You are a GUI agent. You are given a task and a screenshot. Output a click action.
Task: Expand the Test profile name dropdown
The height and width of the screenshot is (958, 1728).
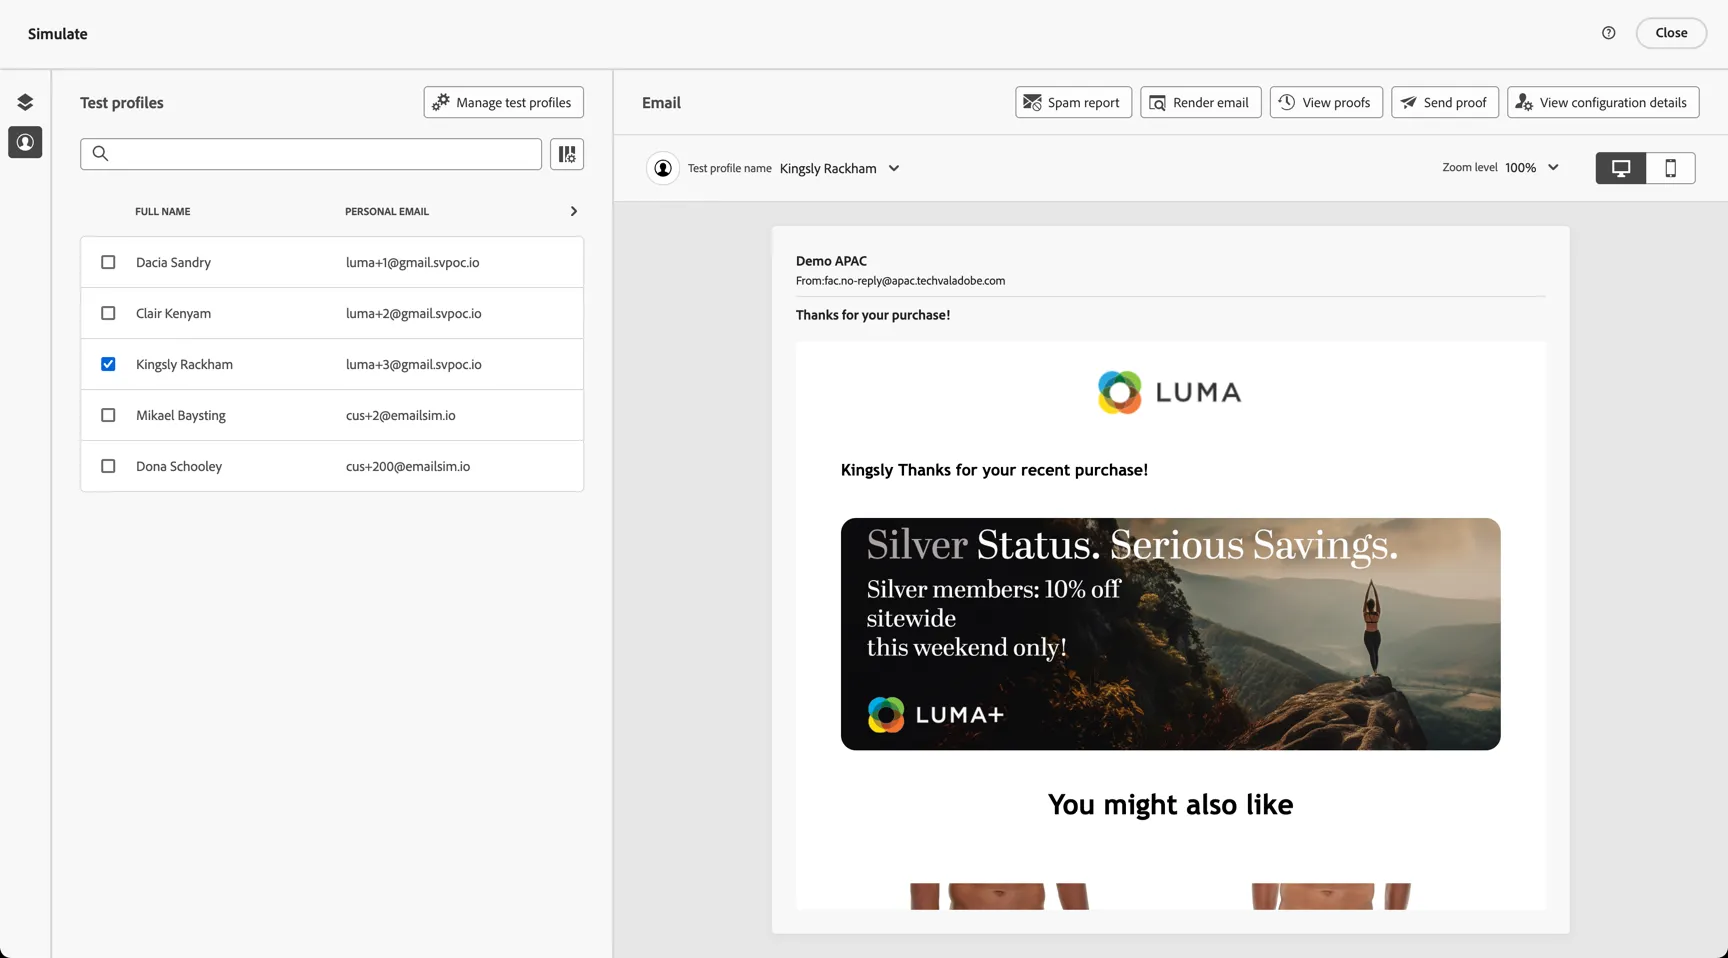[x=840, y=168]
